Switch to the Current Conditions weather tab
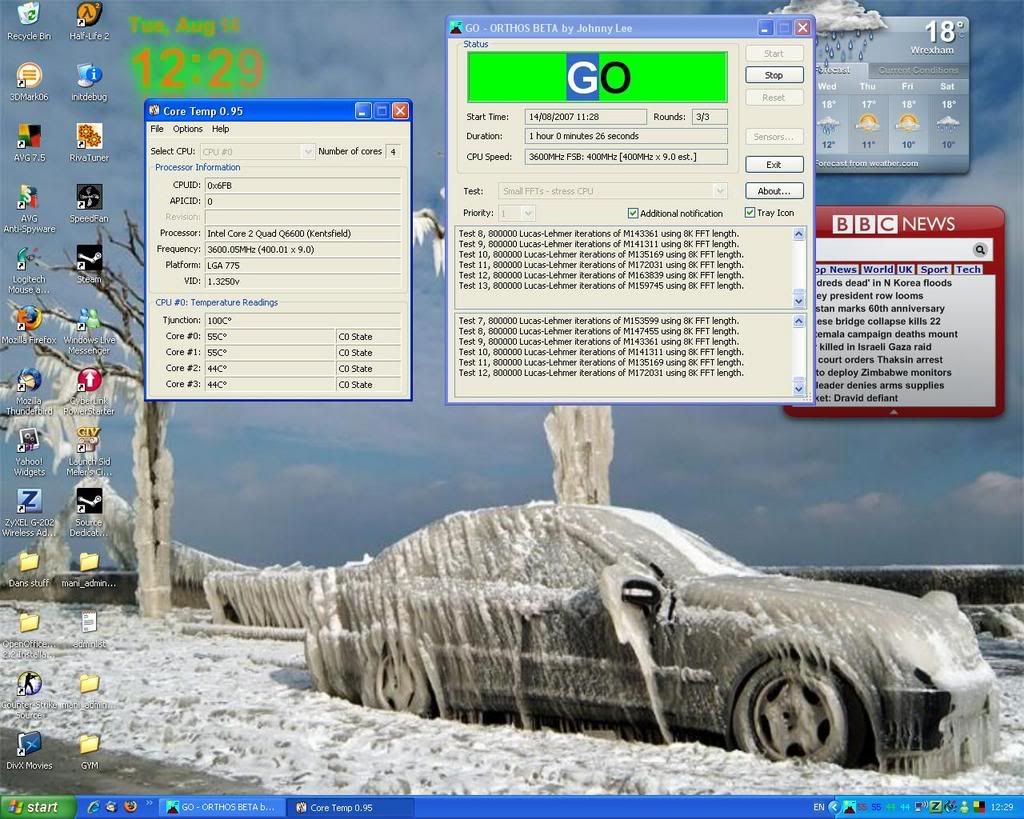 [x=918, y=70]
